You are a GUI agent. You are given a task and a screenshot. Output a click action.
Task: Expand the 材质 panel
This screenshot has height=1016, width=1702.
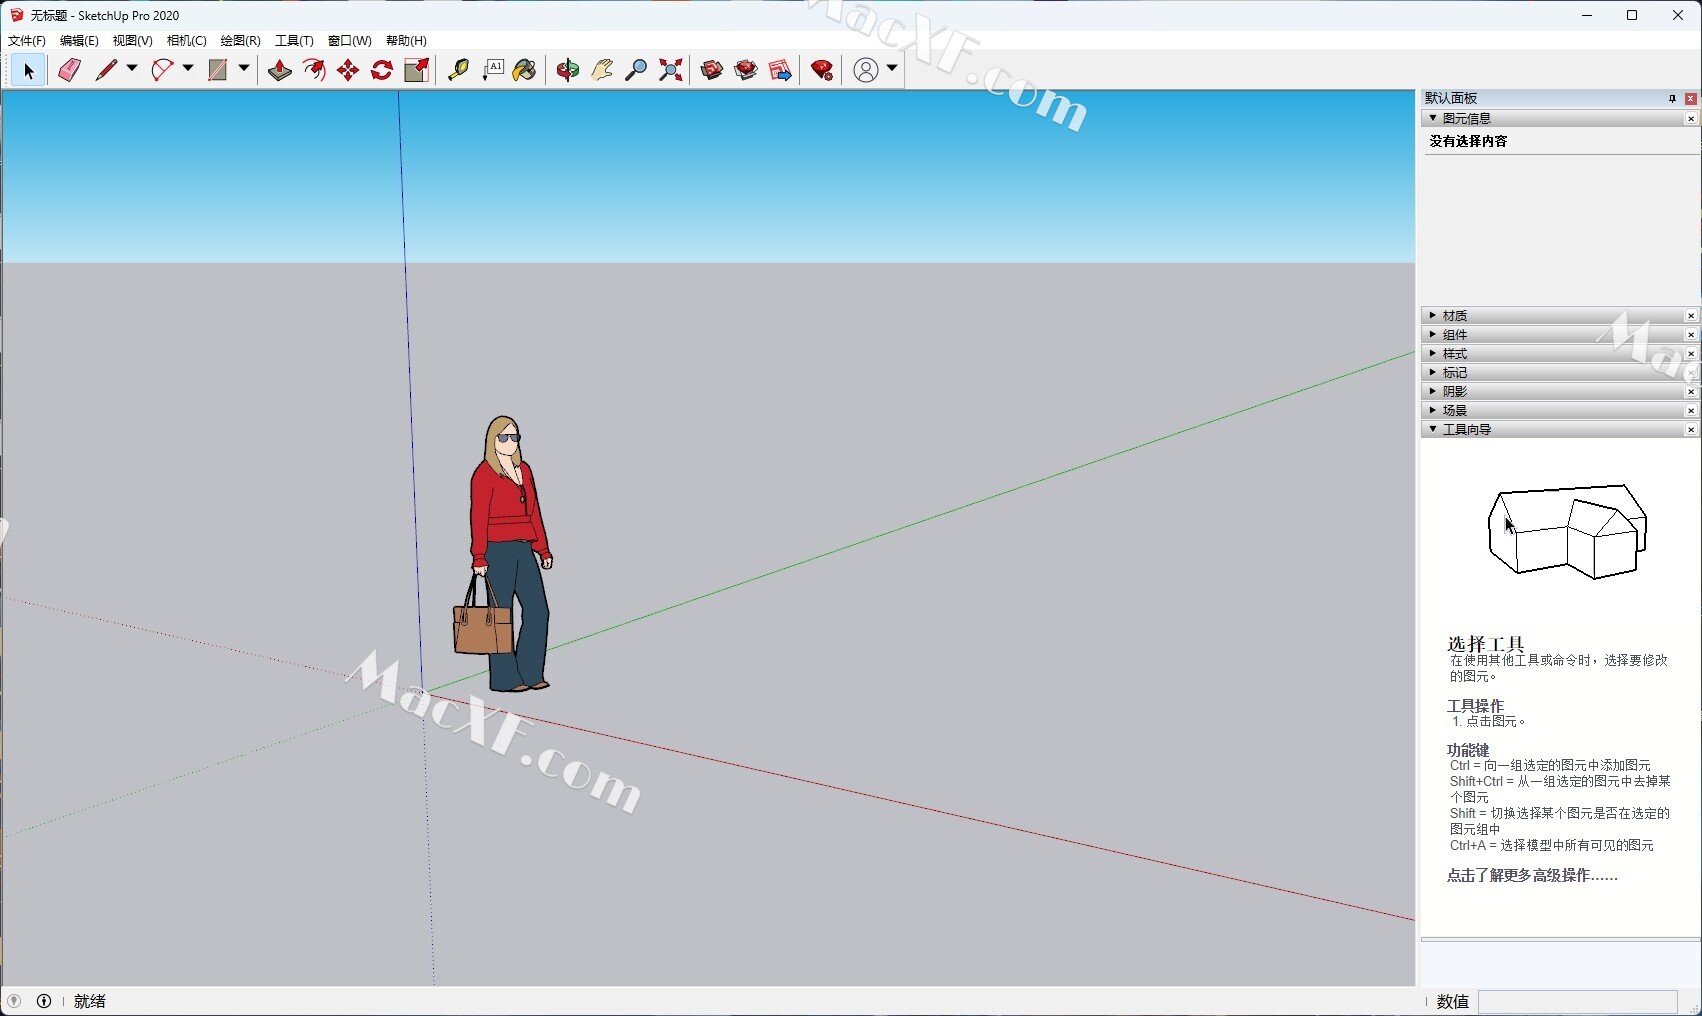point(1454,316)
